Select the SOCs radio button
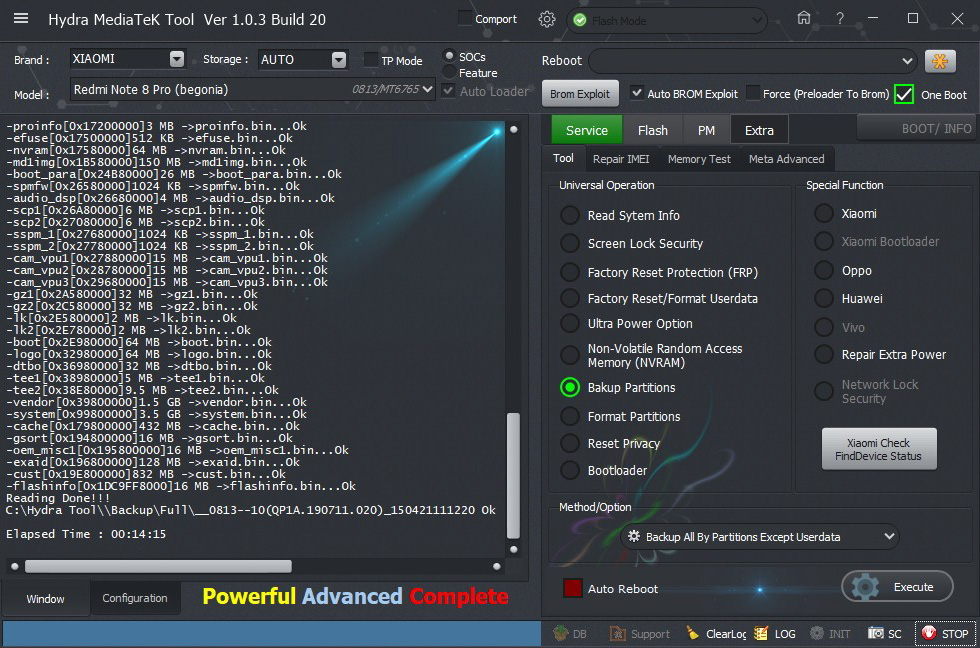 click(449, 56)
